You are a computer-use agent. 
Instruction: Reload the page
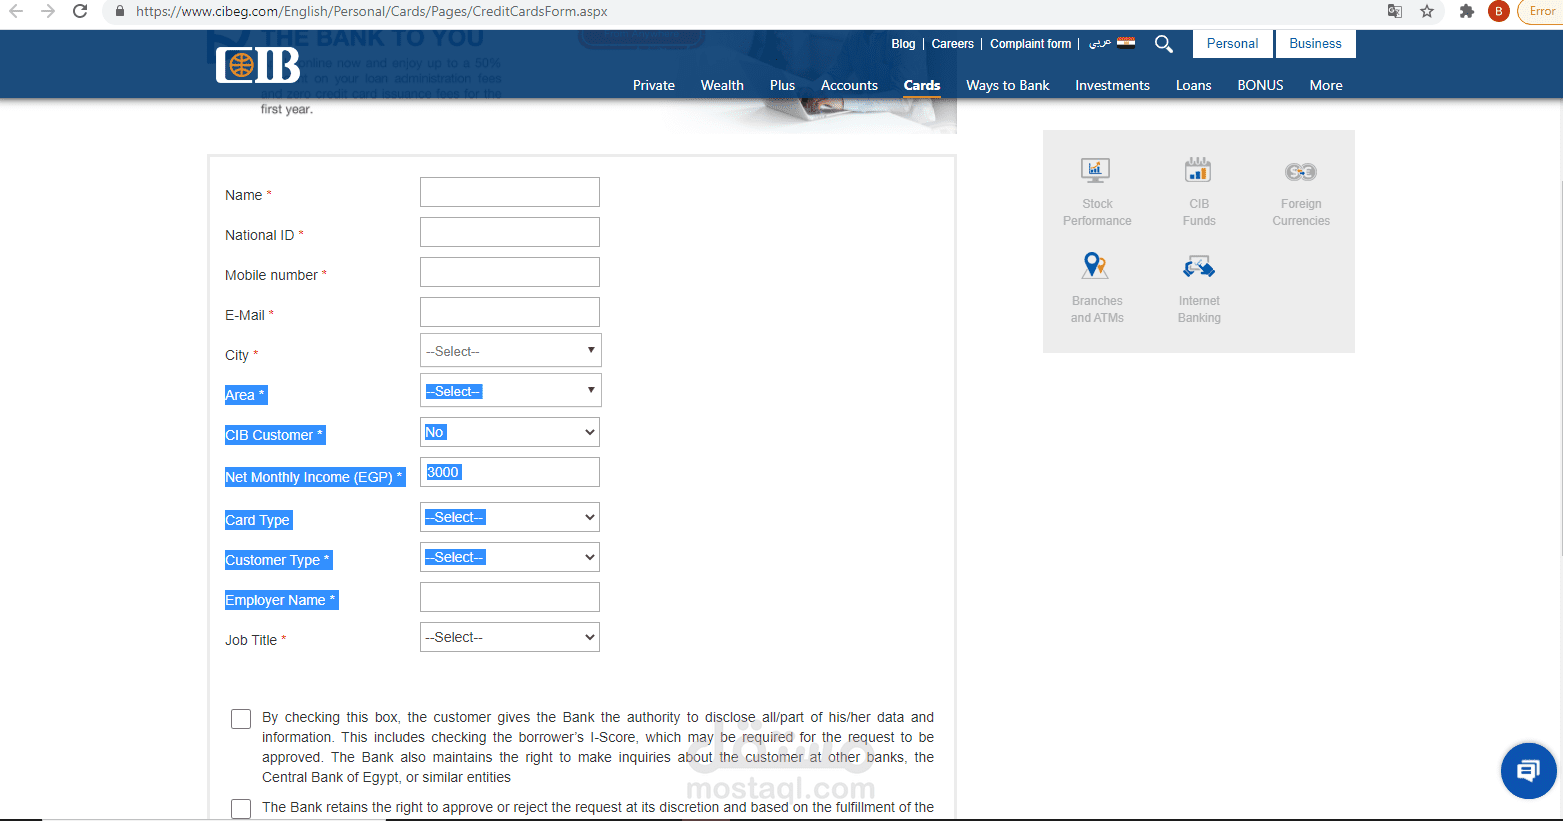[80, 12]
